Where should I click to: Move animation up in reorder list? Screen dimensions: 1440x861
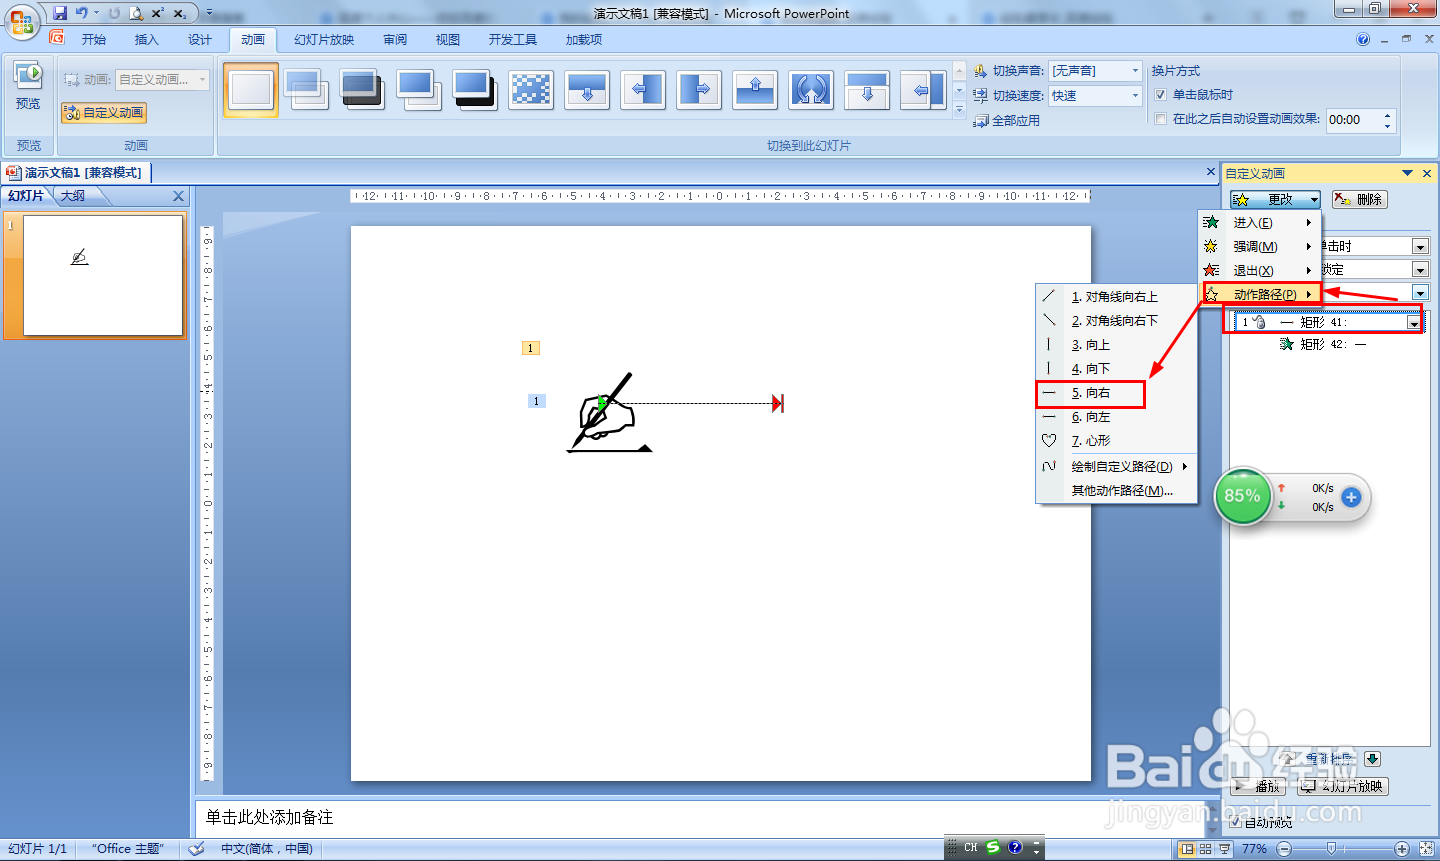(1290, 759)
